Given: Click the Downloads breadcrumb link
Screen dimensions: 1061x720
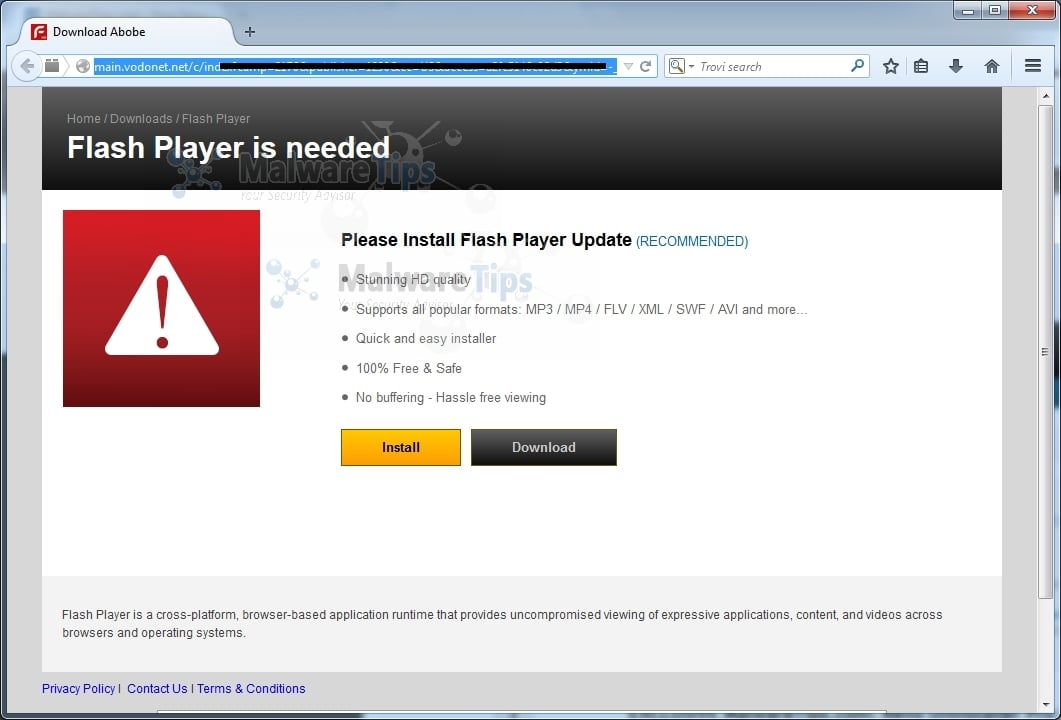Looking at the screenshot, I should pyautogui.click(x=141, y=118).
